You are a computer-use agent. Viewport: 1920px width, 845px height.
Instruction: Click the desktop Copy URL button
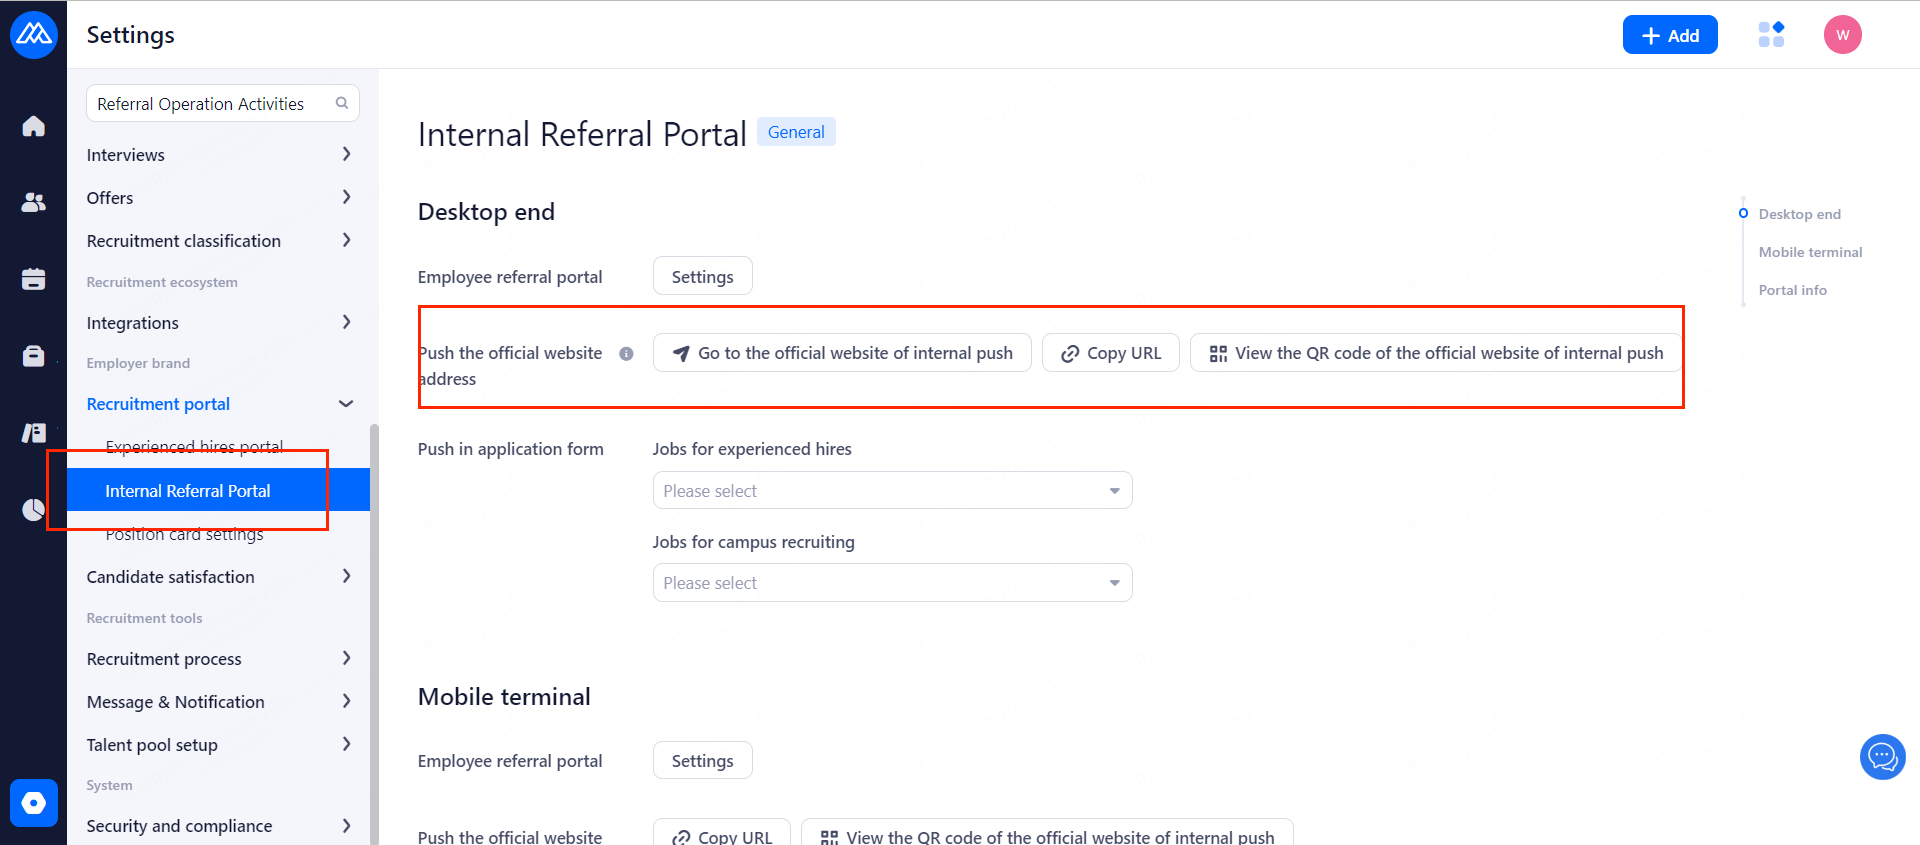tap(1110, 353)
